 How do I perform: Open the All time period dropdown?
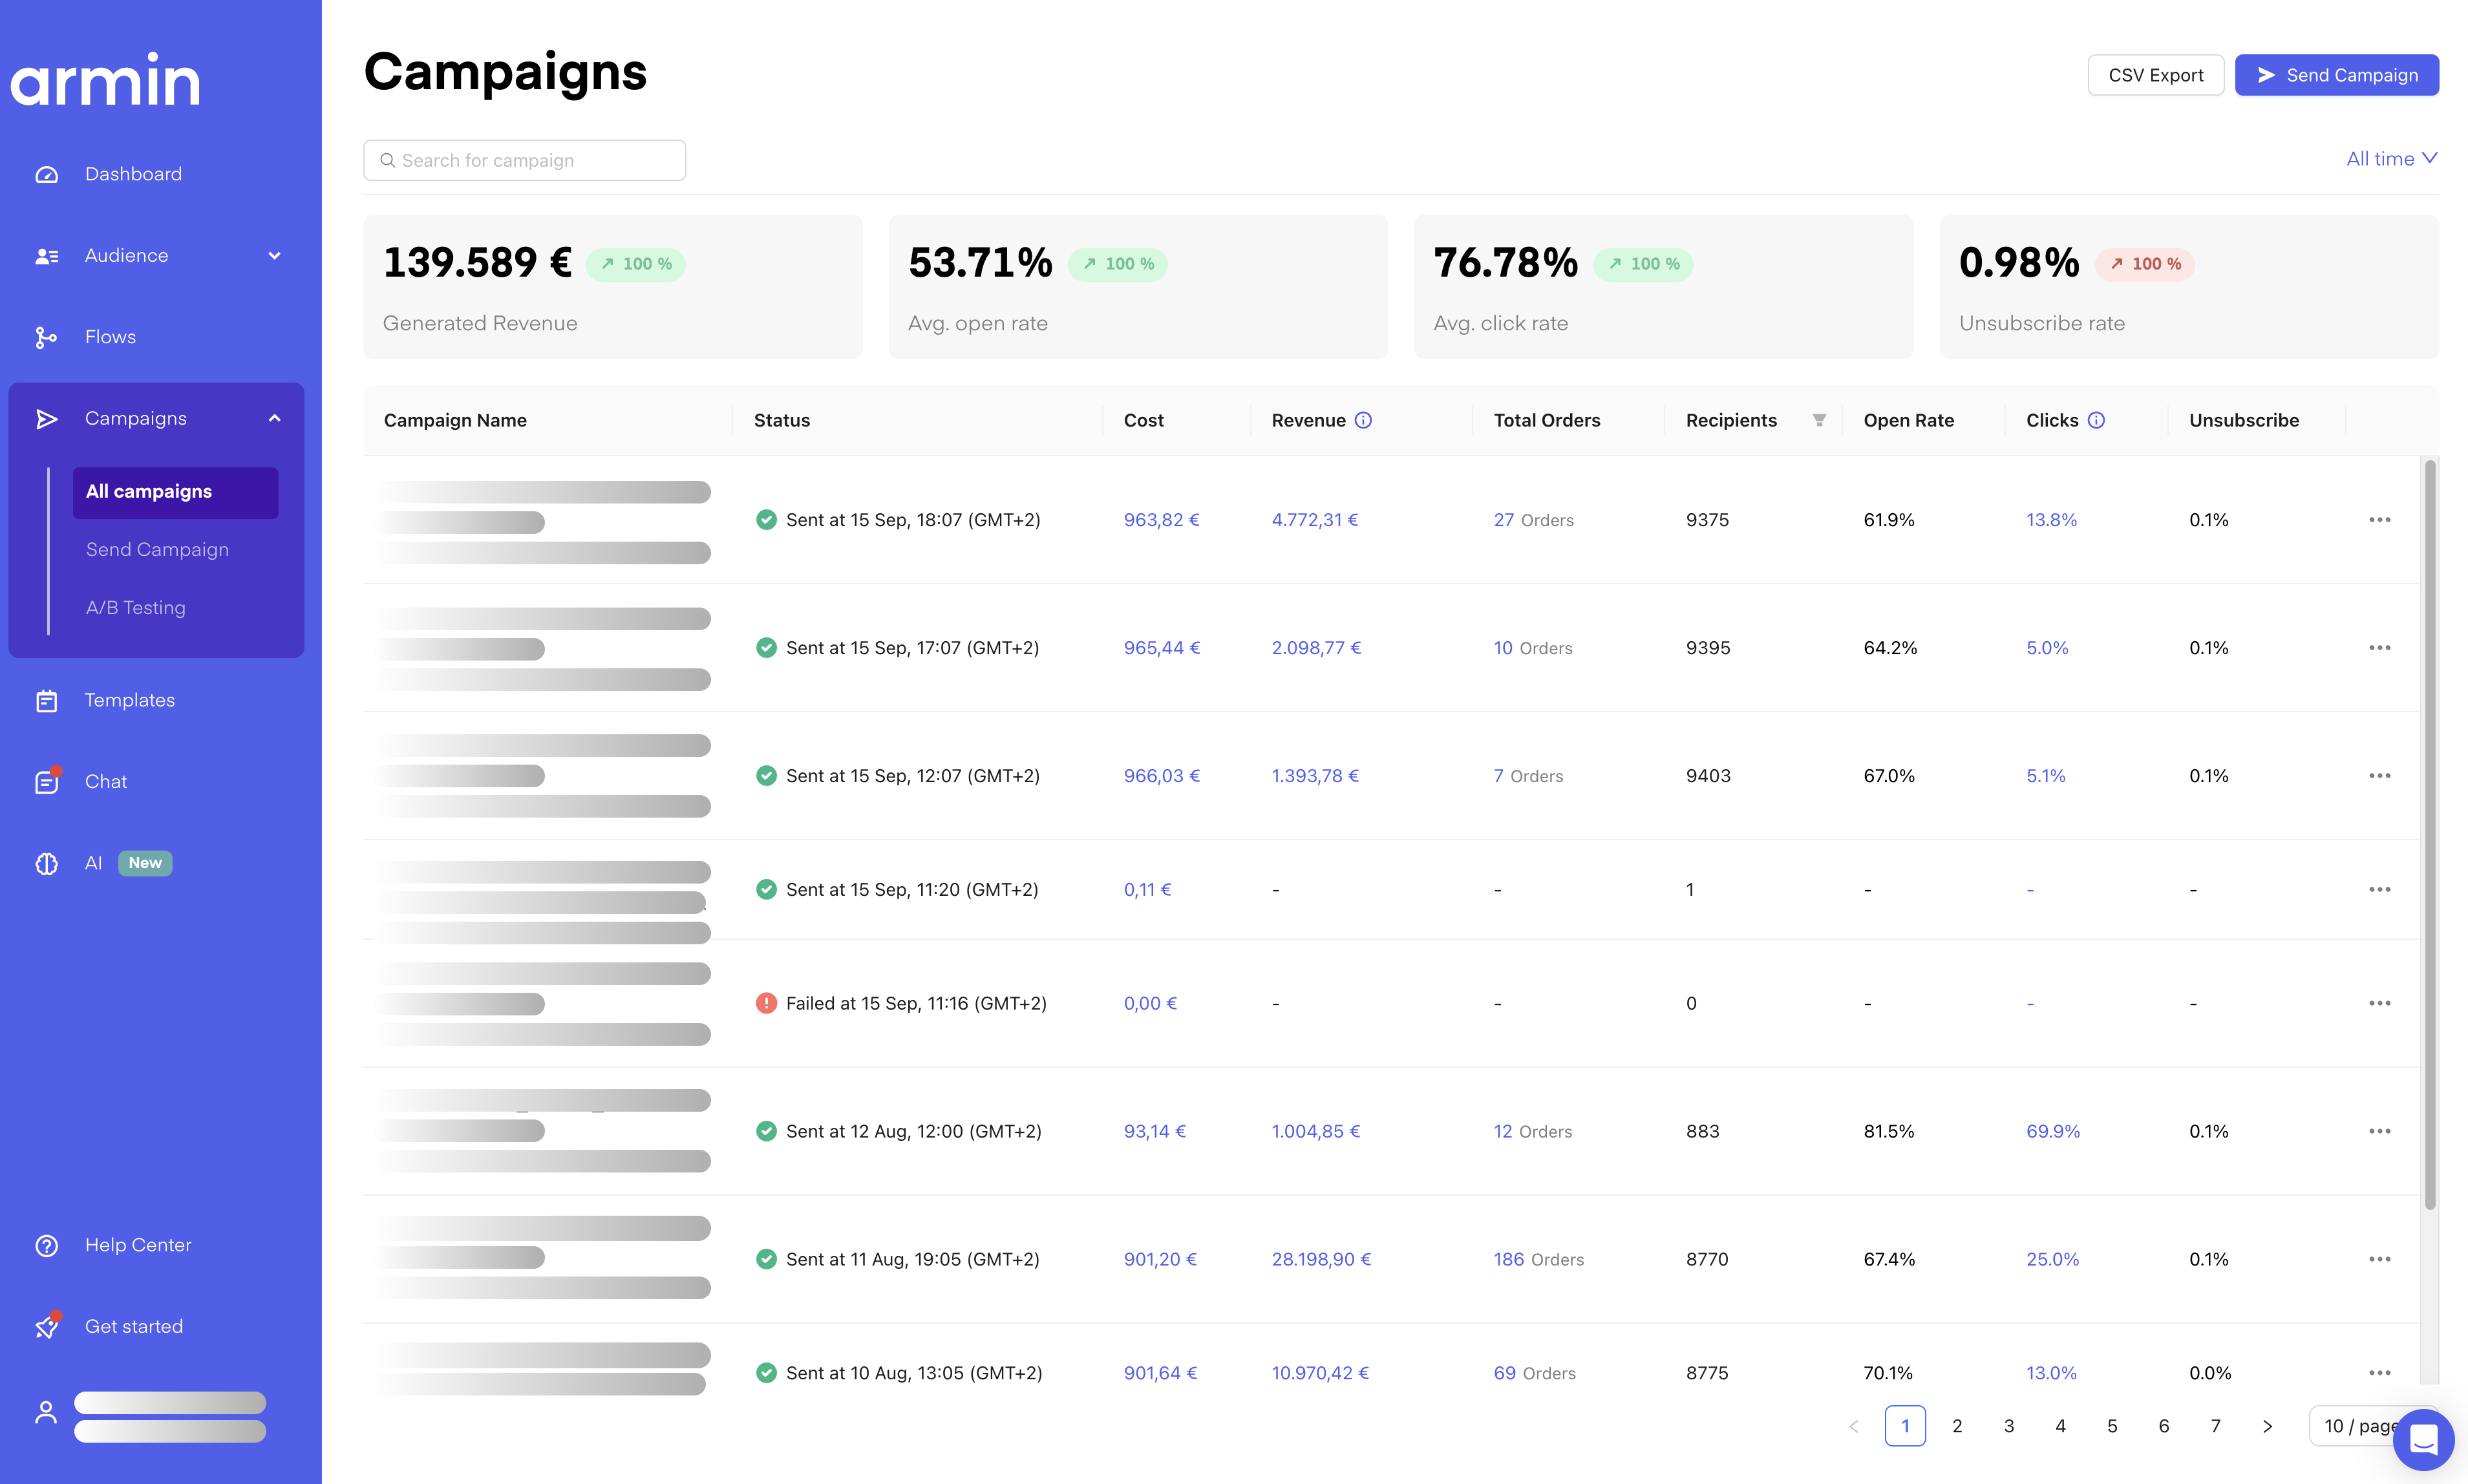(x=2391, y=159)
